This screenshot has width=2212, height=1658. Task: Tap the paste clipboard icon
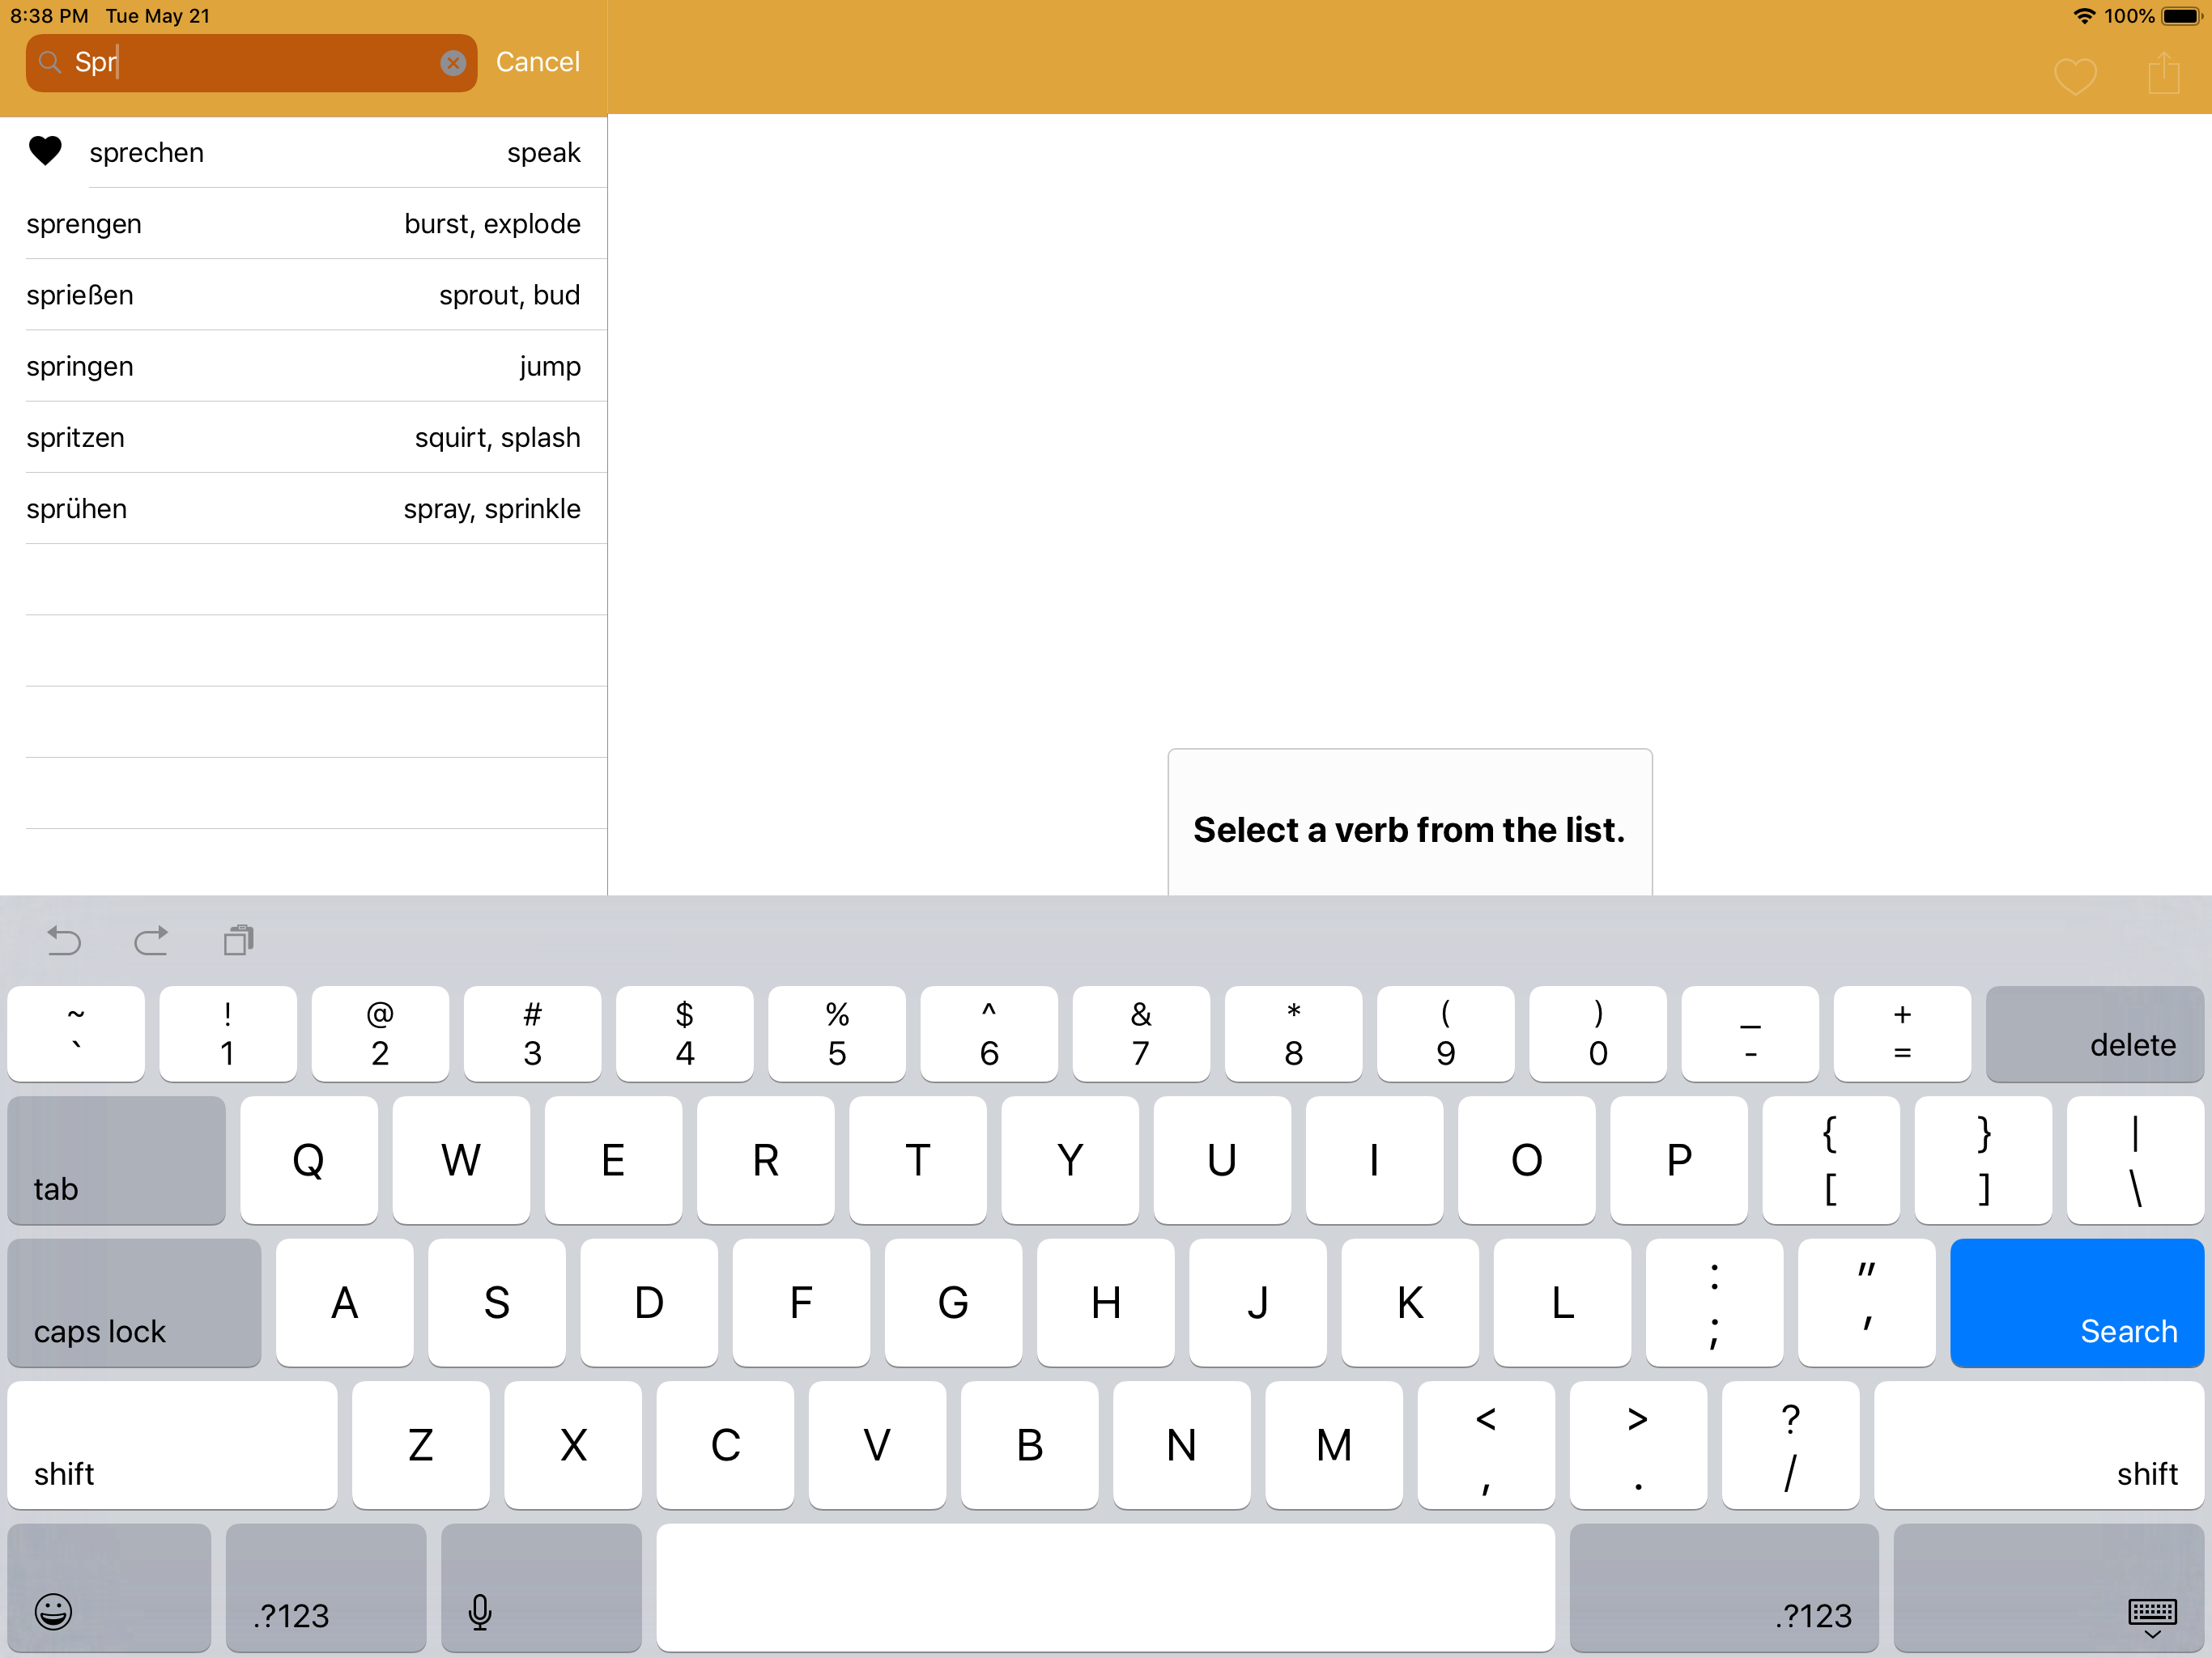(239, 940)
